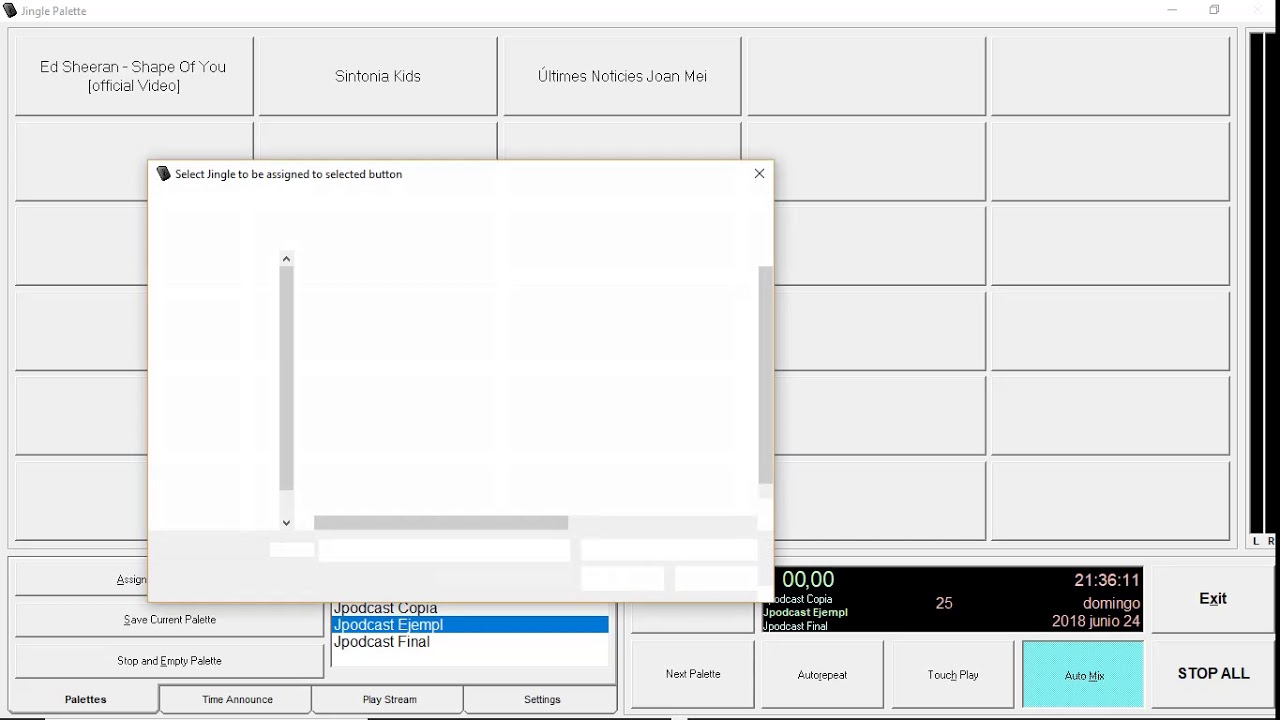Go to Next Palette
This screenshot has width=1280, height=720.
(693, 674)
